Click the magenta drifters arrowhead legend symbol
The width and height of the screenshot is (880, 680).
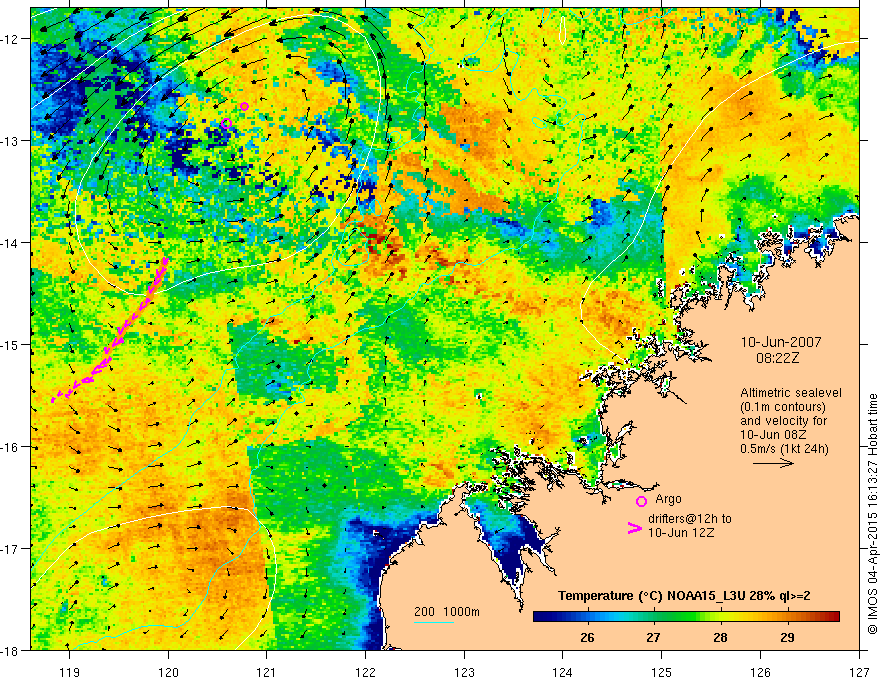634,528
